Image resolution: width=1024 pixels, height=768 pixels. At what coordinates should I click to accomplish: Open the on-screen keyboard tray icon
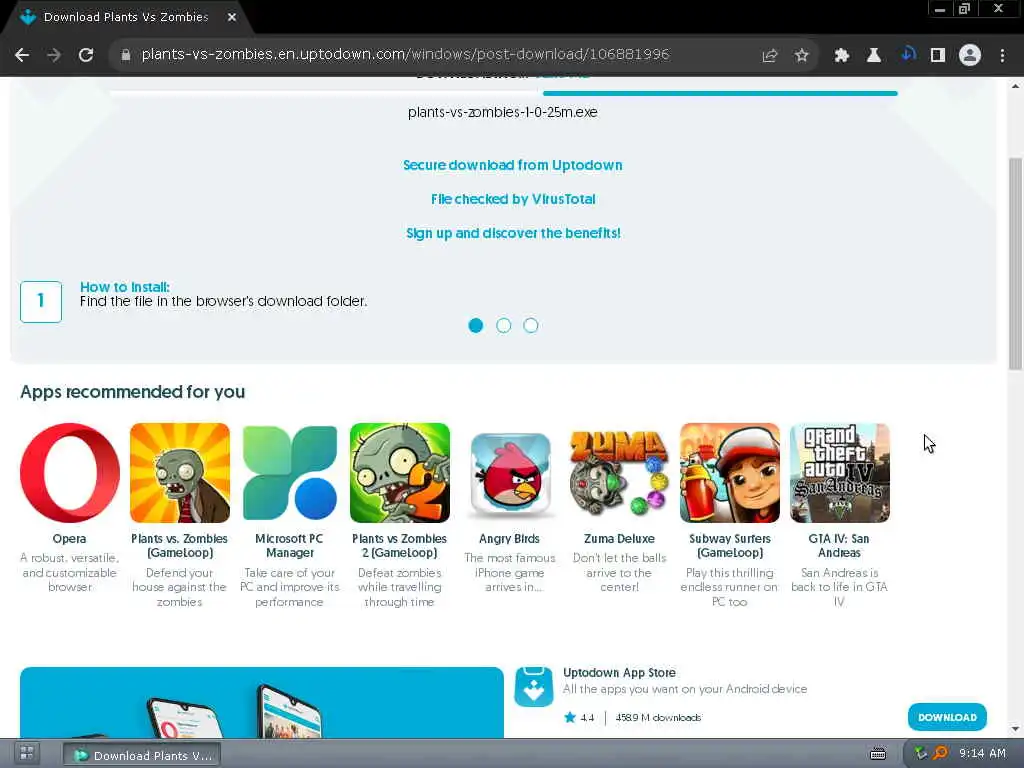point(878,754)
